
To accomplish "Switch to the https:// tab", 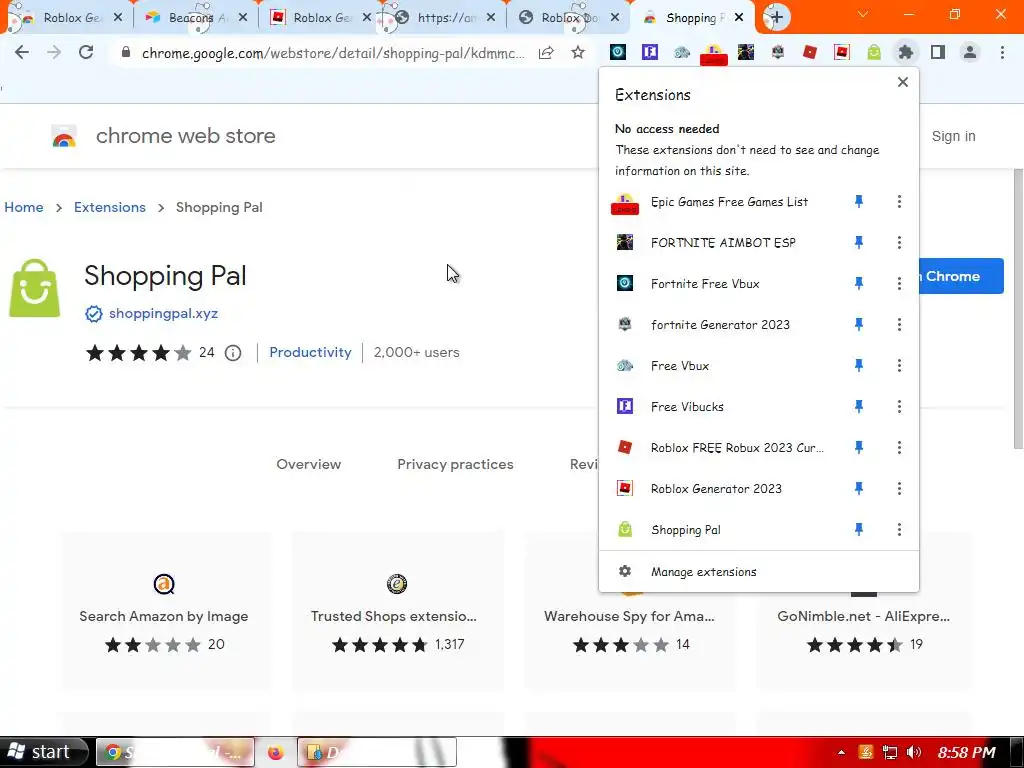I will (x=446, y=18).
